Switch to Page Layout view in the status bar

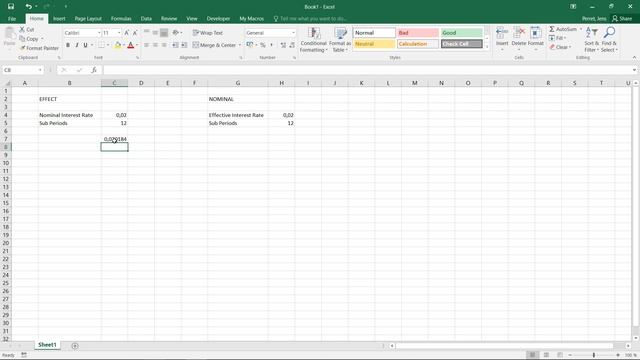[x=546, y=355]
